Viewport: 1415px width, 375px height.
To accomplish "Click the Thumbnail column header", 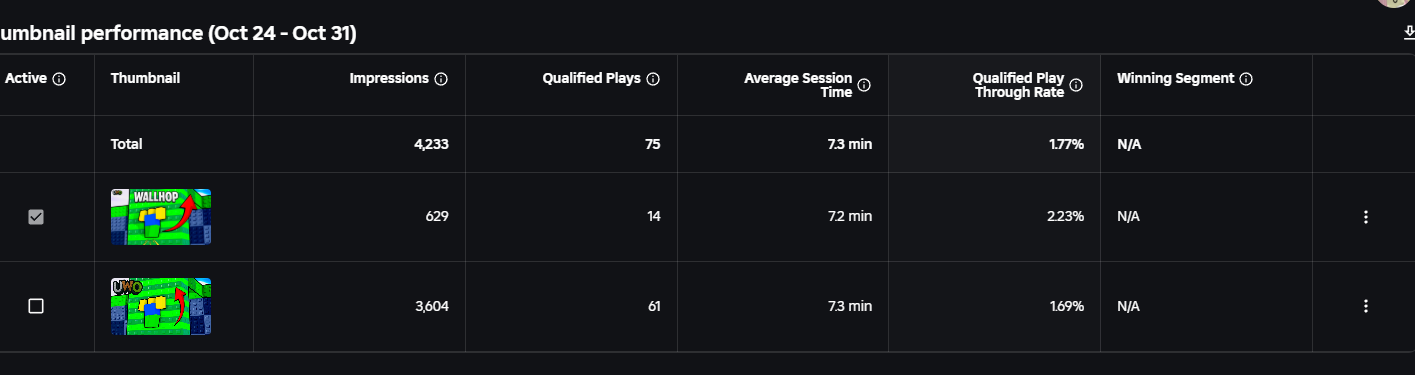I will (145, 79).
